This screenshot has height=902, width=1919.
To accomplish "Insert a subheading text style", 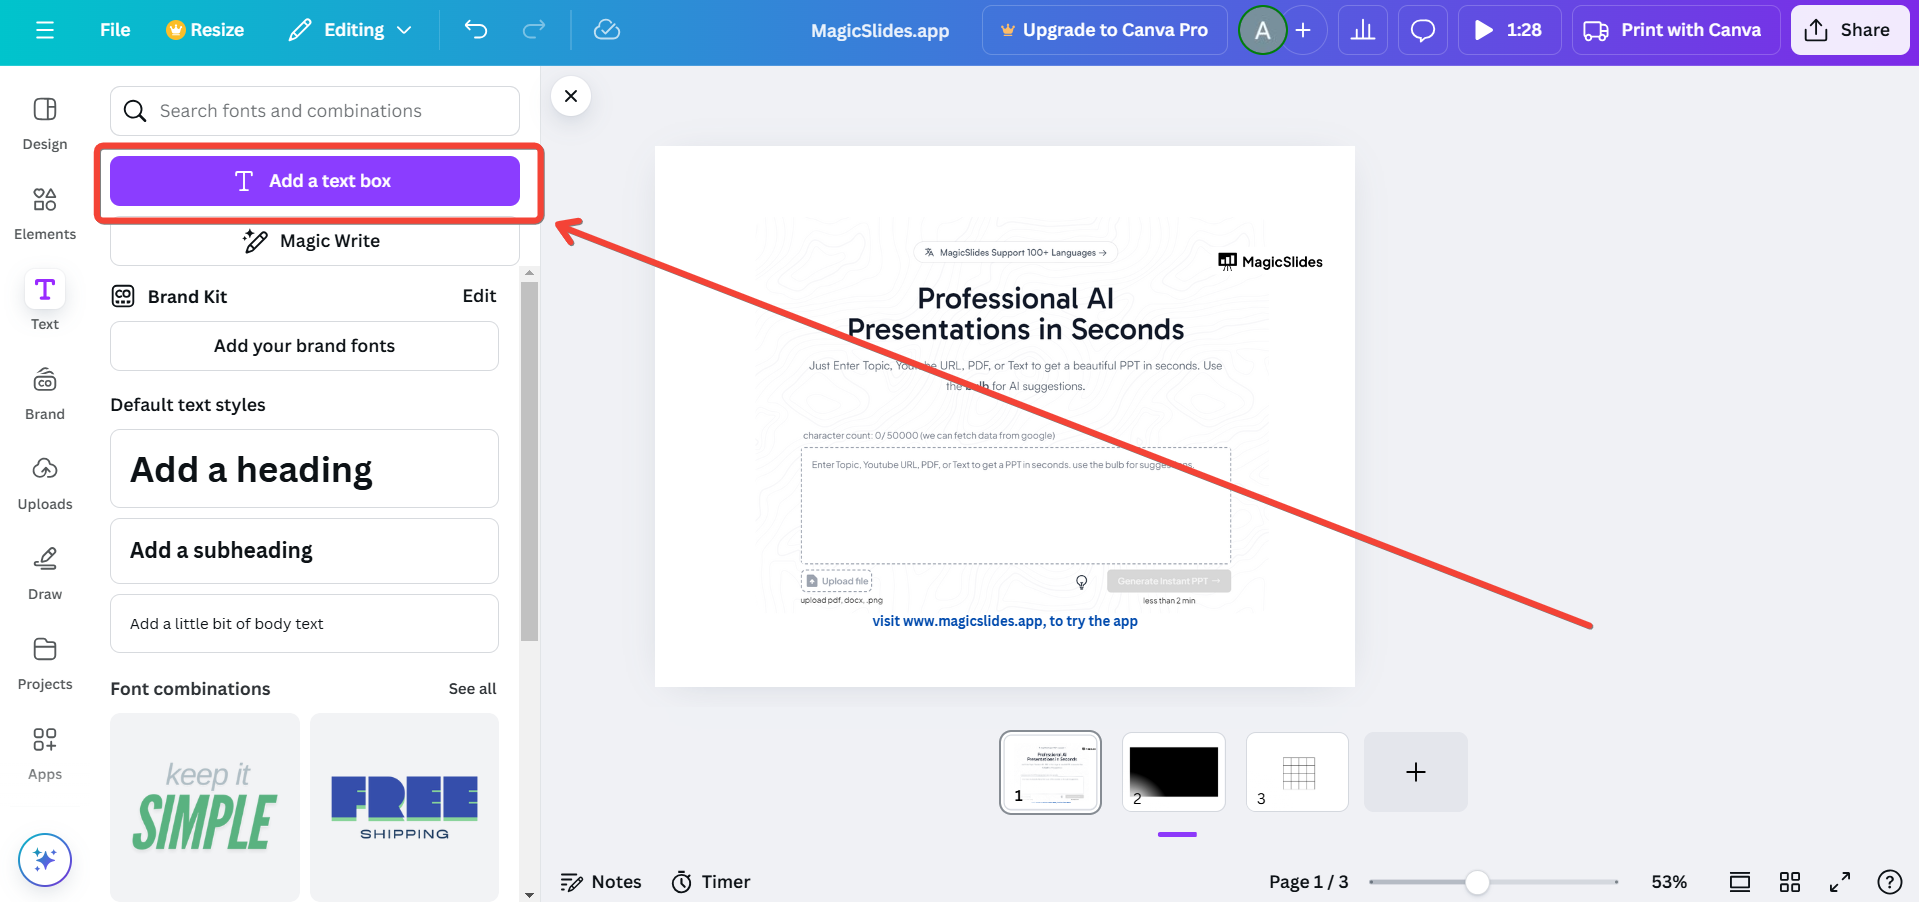I will click(304, 551).
